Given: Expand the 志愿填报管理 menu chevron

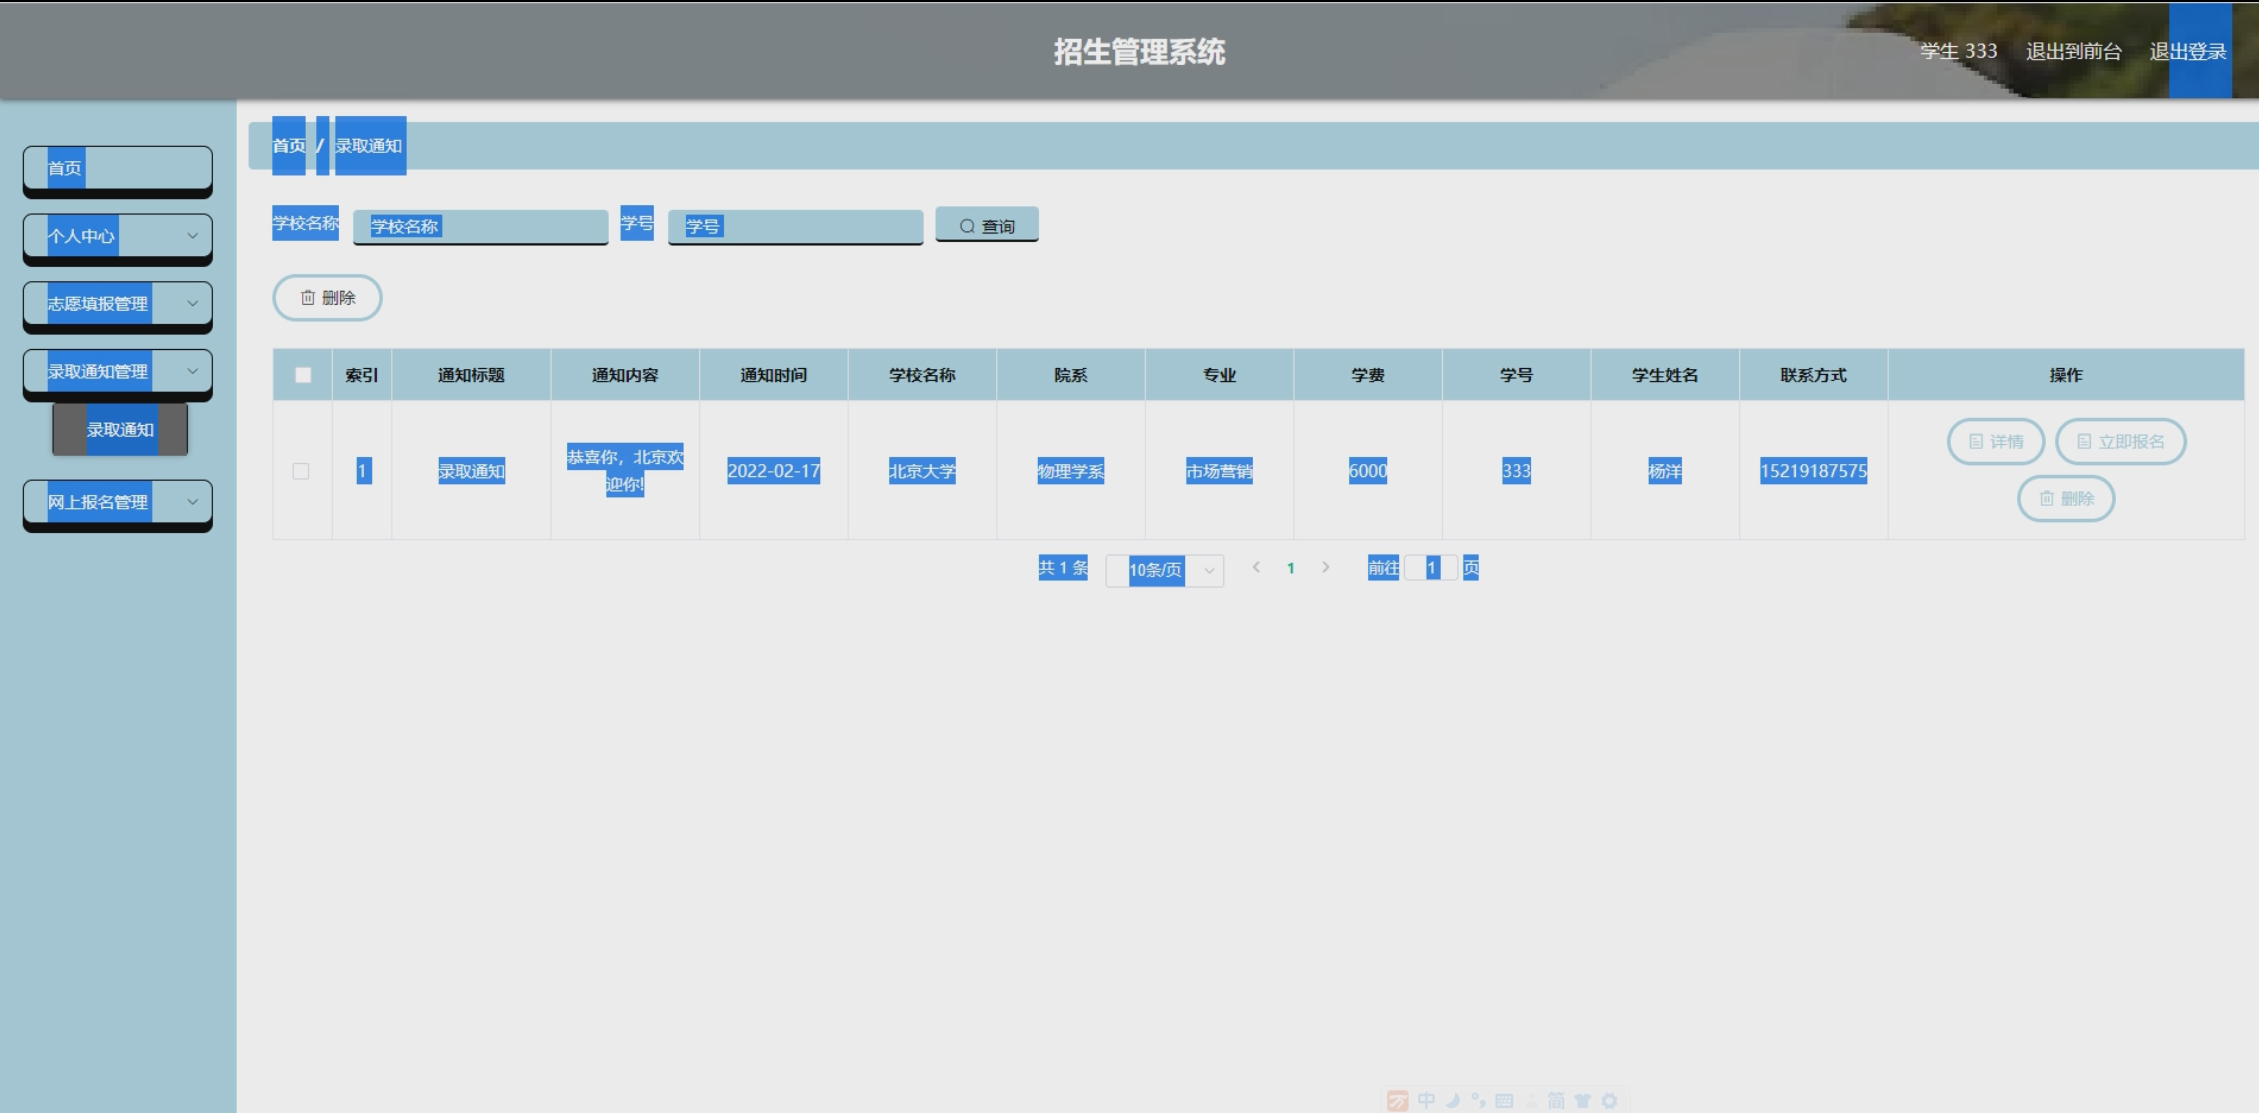Looking at the screenshot, I should pos(192,303).
